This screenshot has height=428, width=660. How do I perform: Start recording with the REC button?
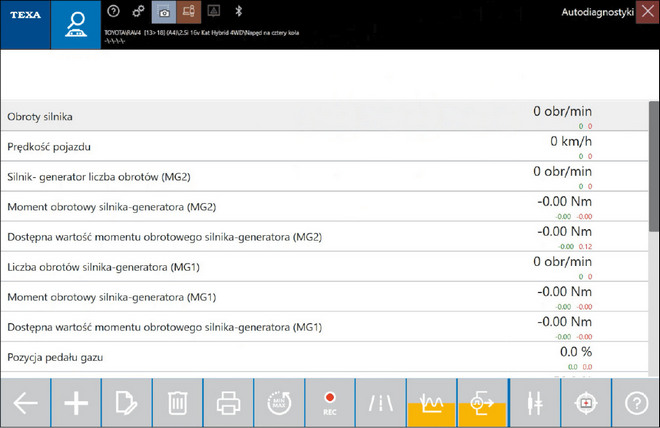pos(329,403)
